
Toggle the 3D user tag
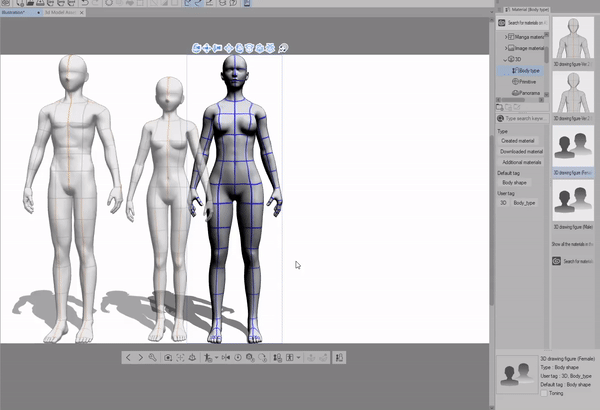[503, 203]
